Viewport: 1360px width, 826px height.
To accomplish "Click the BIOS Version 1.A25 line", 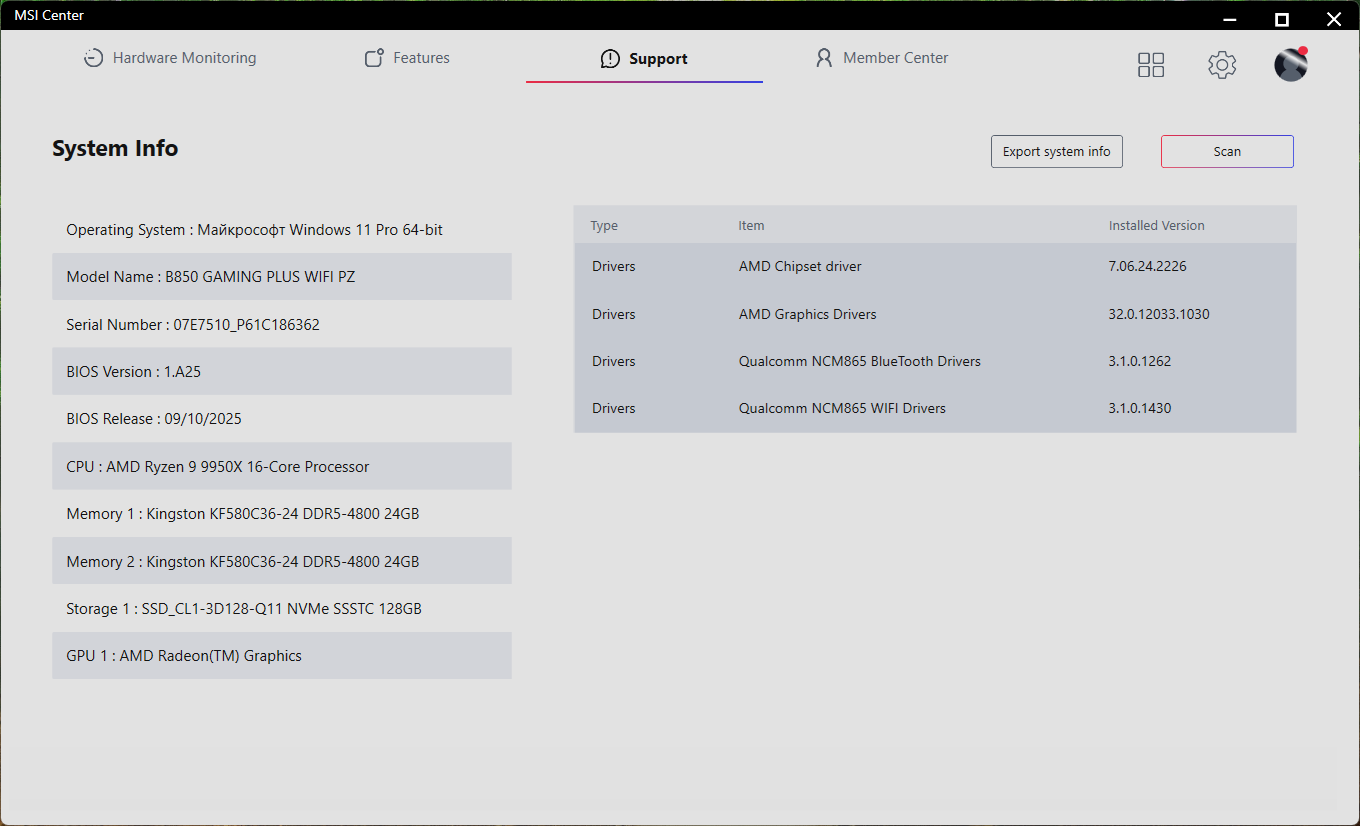I will pyautogui.click(x=282, y=372).
